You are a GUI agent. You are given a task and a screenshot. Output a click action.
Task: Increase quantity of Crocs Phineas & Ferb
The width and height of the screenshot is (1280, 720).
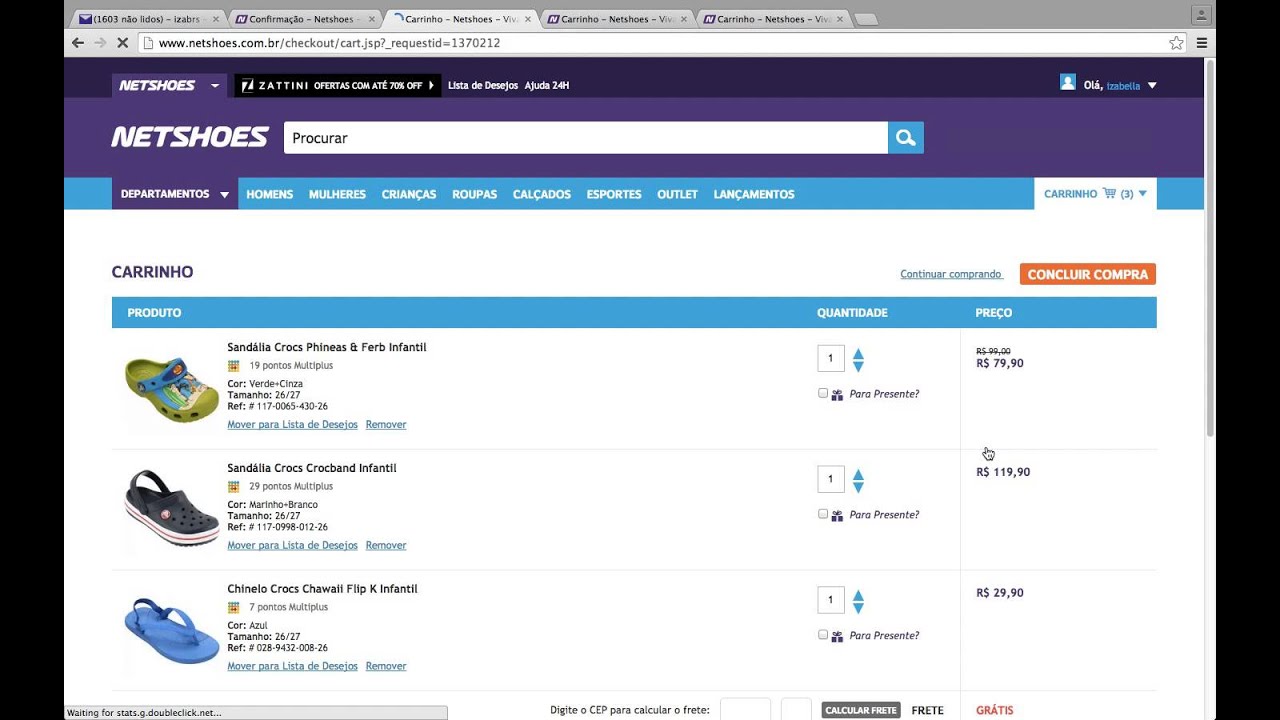[858, 353]
